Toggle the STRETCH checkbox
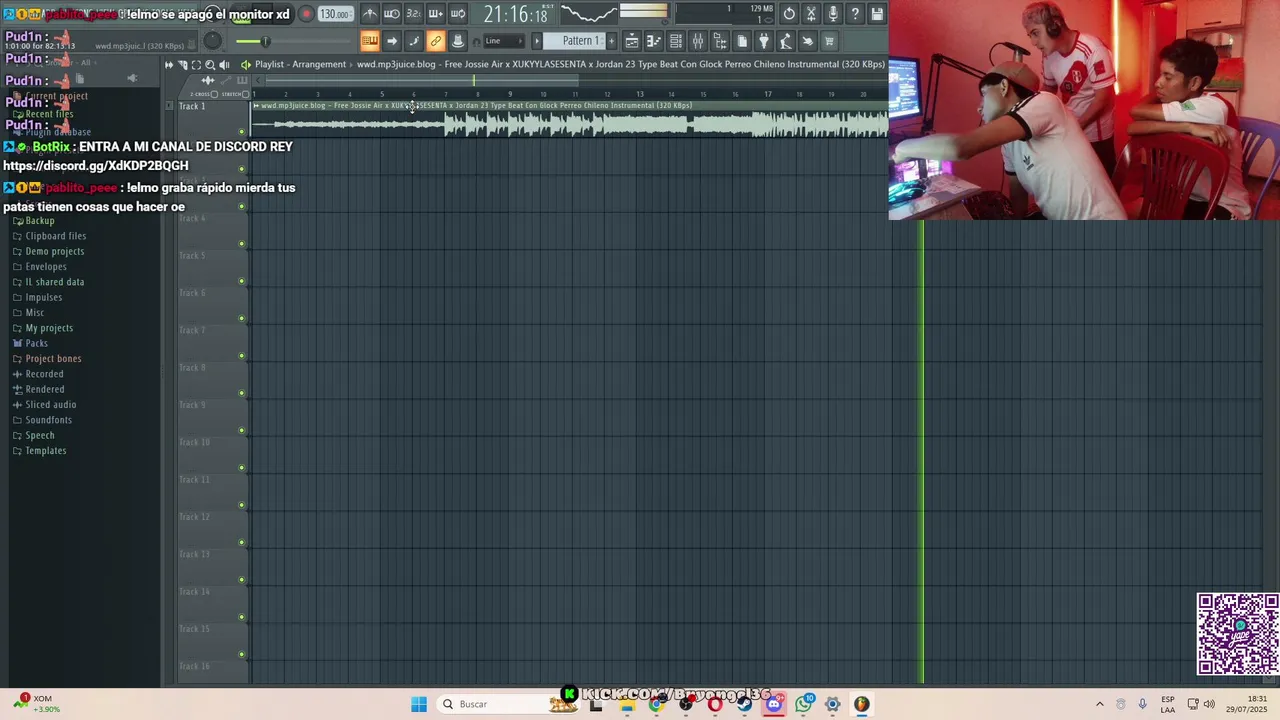The image size is (1280, 720). click(248, 94)
